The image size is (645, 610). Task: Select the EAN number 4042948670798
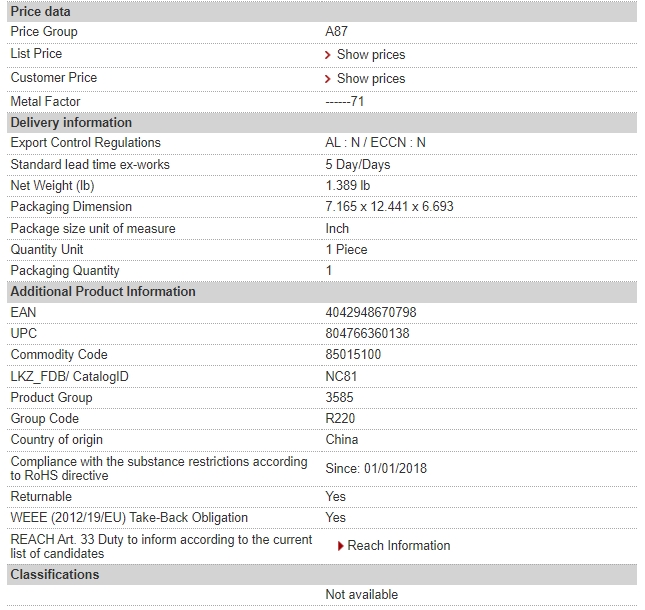[x=371, y=312]
